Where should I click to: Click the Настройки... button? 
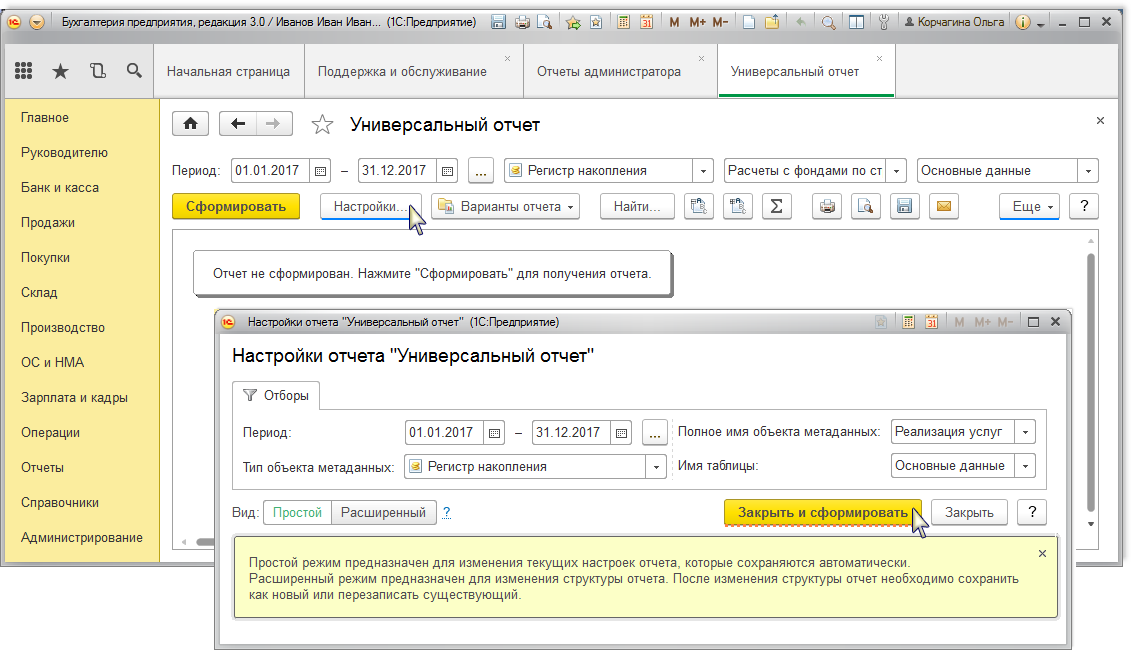[371, 206]
